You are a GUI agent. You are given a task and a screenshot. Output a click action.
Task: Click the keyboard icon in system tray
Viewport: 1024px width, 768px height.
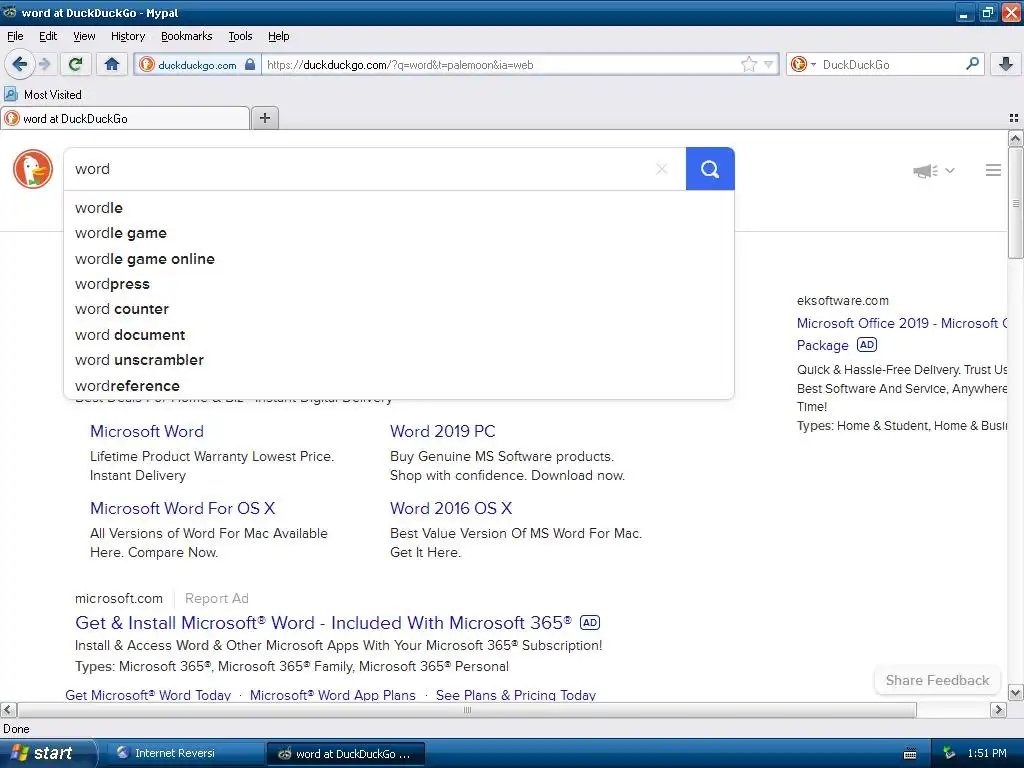click(910, 754)
